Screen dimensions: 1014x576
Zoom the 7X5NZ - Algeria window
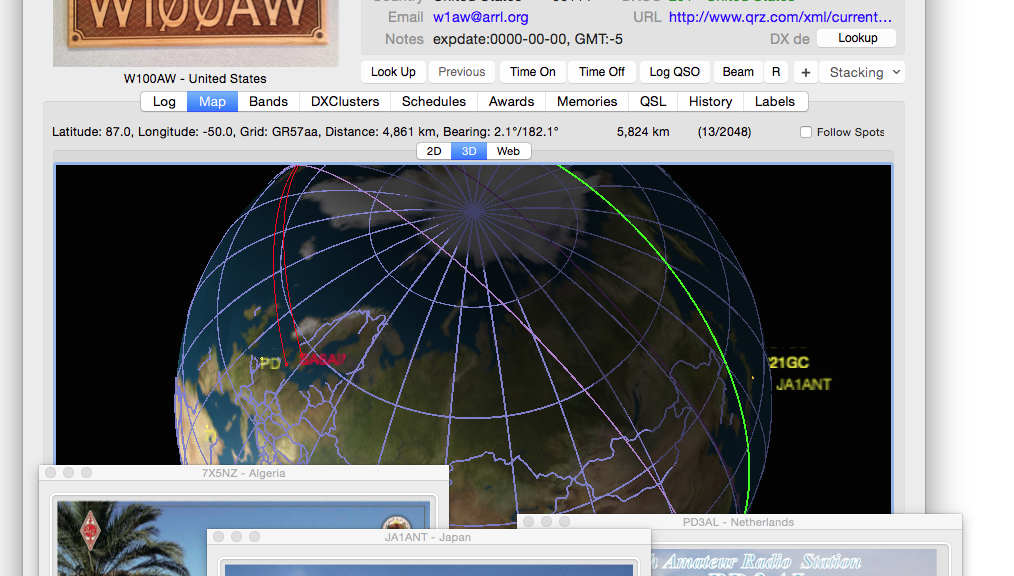coord(87,473)
